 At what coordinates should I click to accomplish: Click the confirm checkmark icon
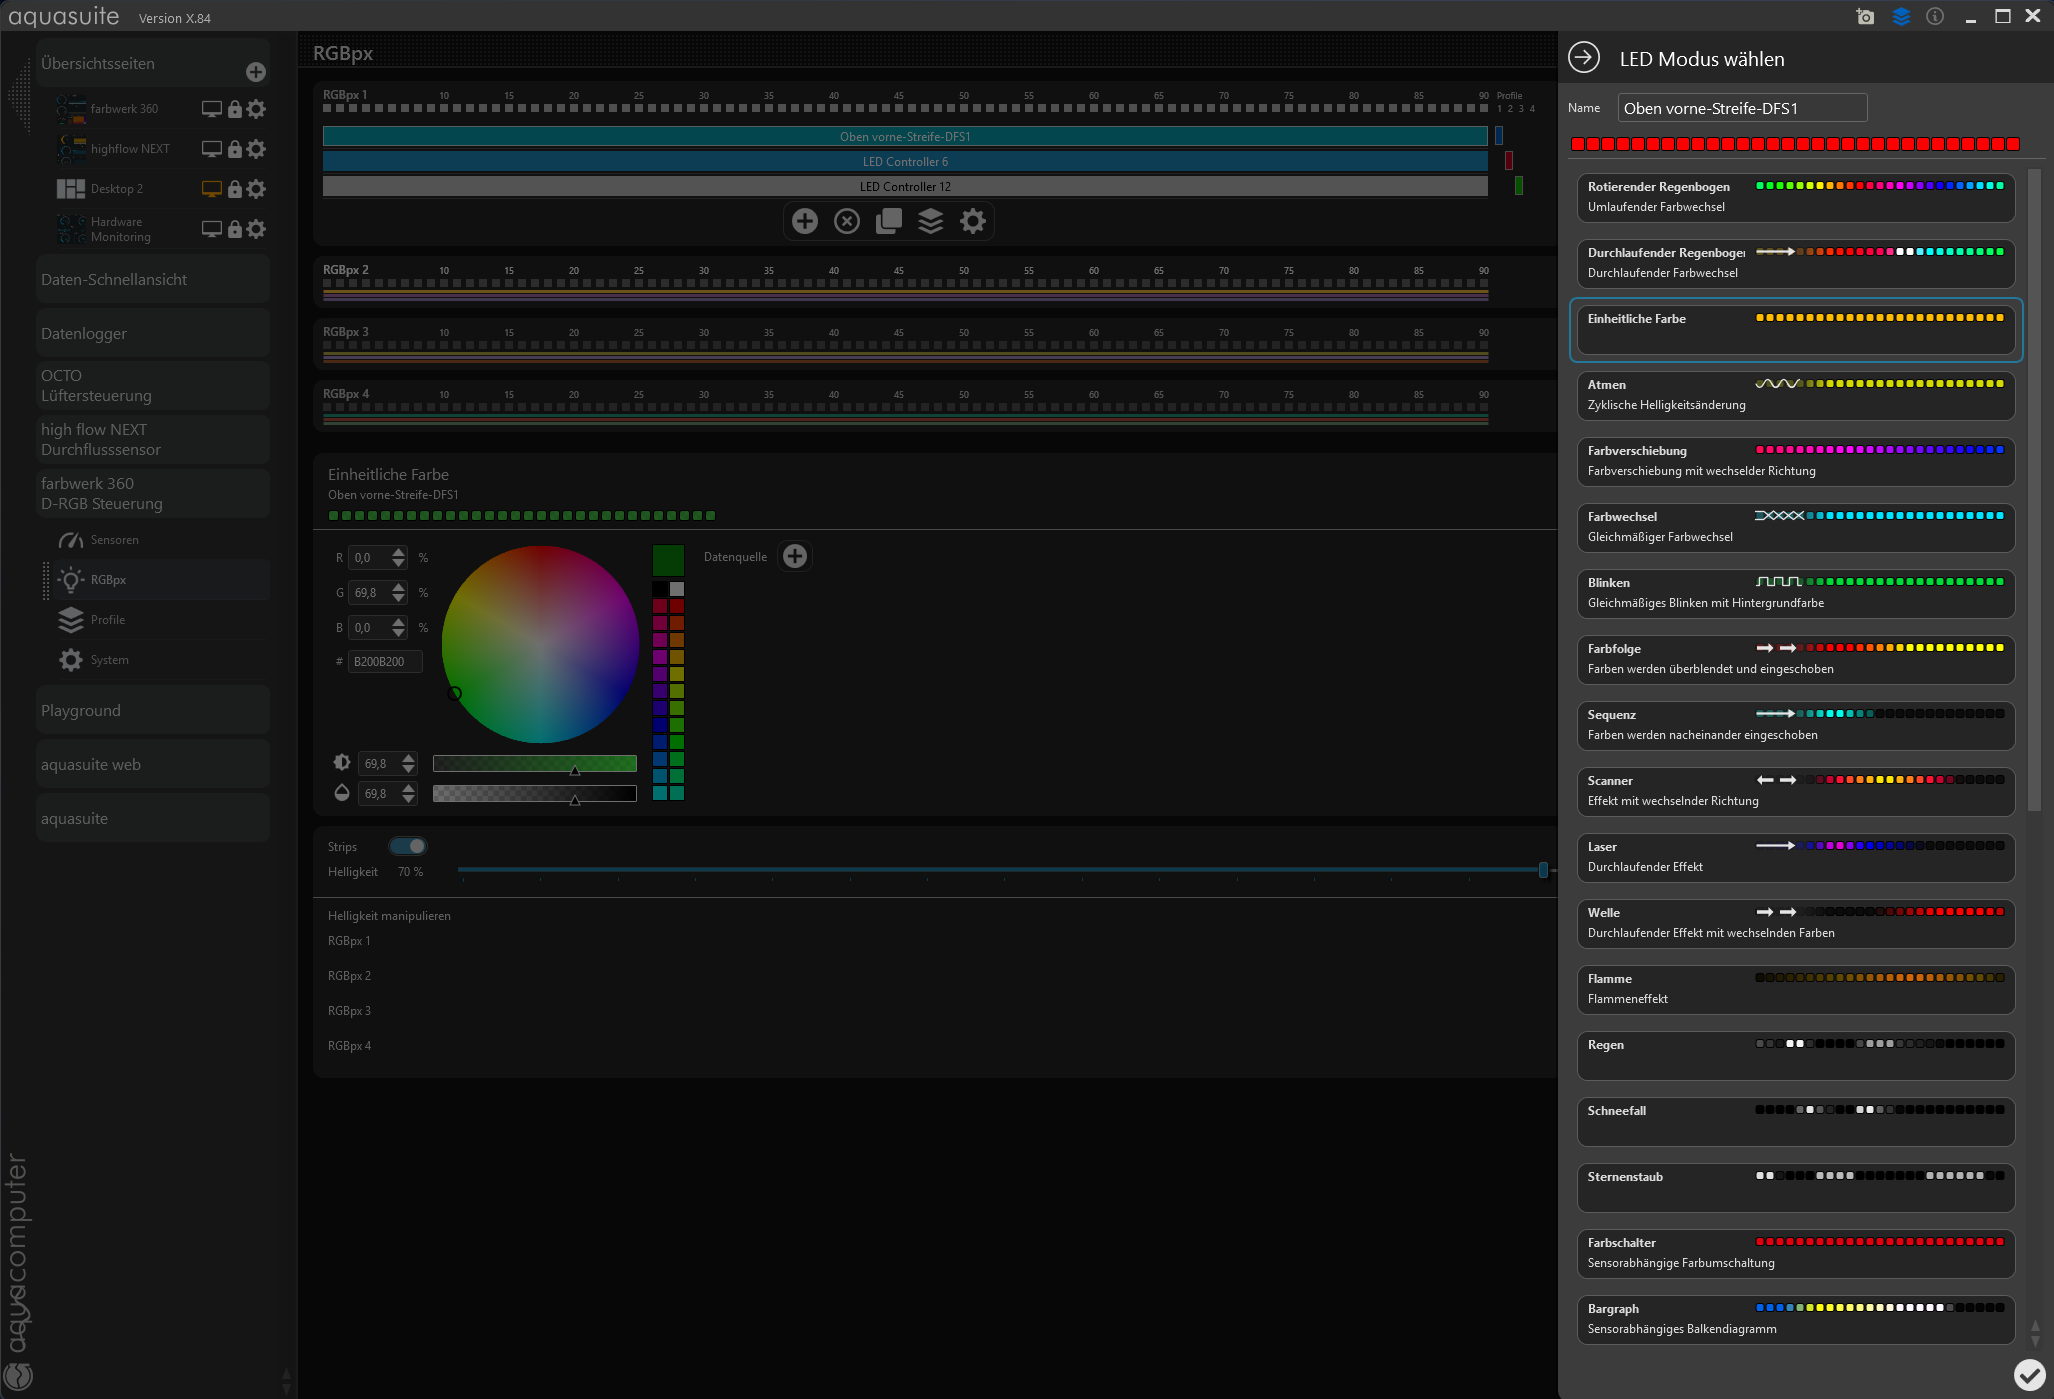(x=2029, y=1375)
